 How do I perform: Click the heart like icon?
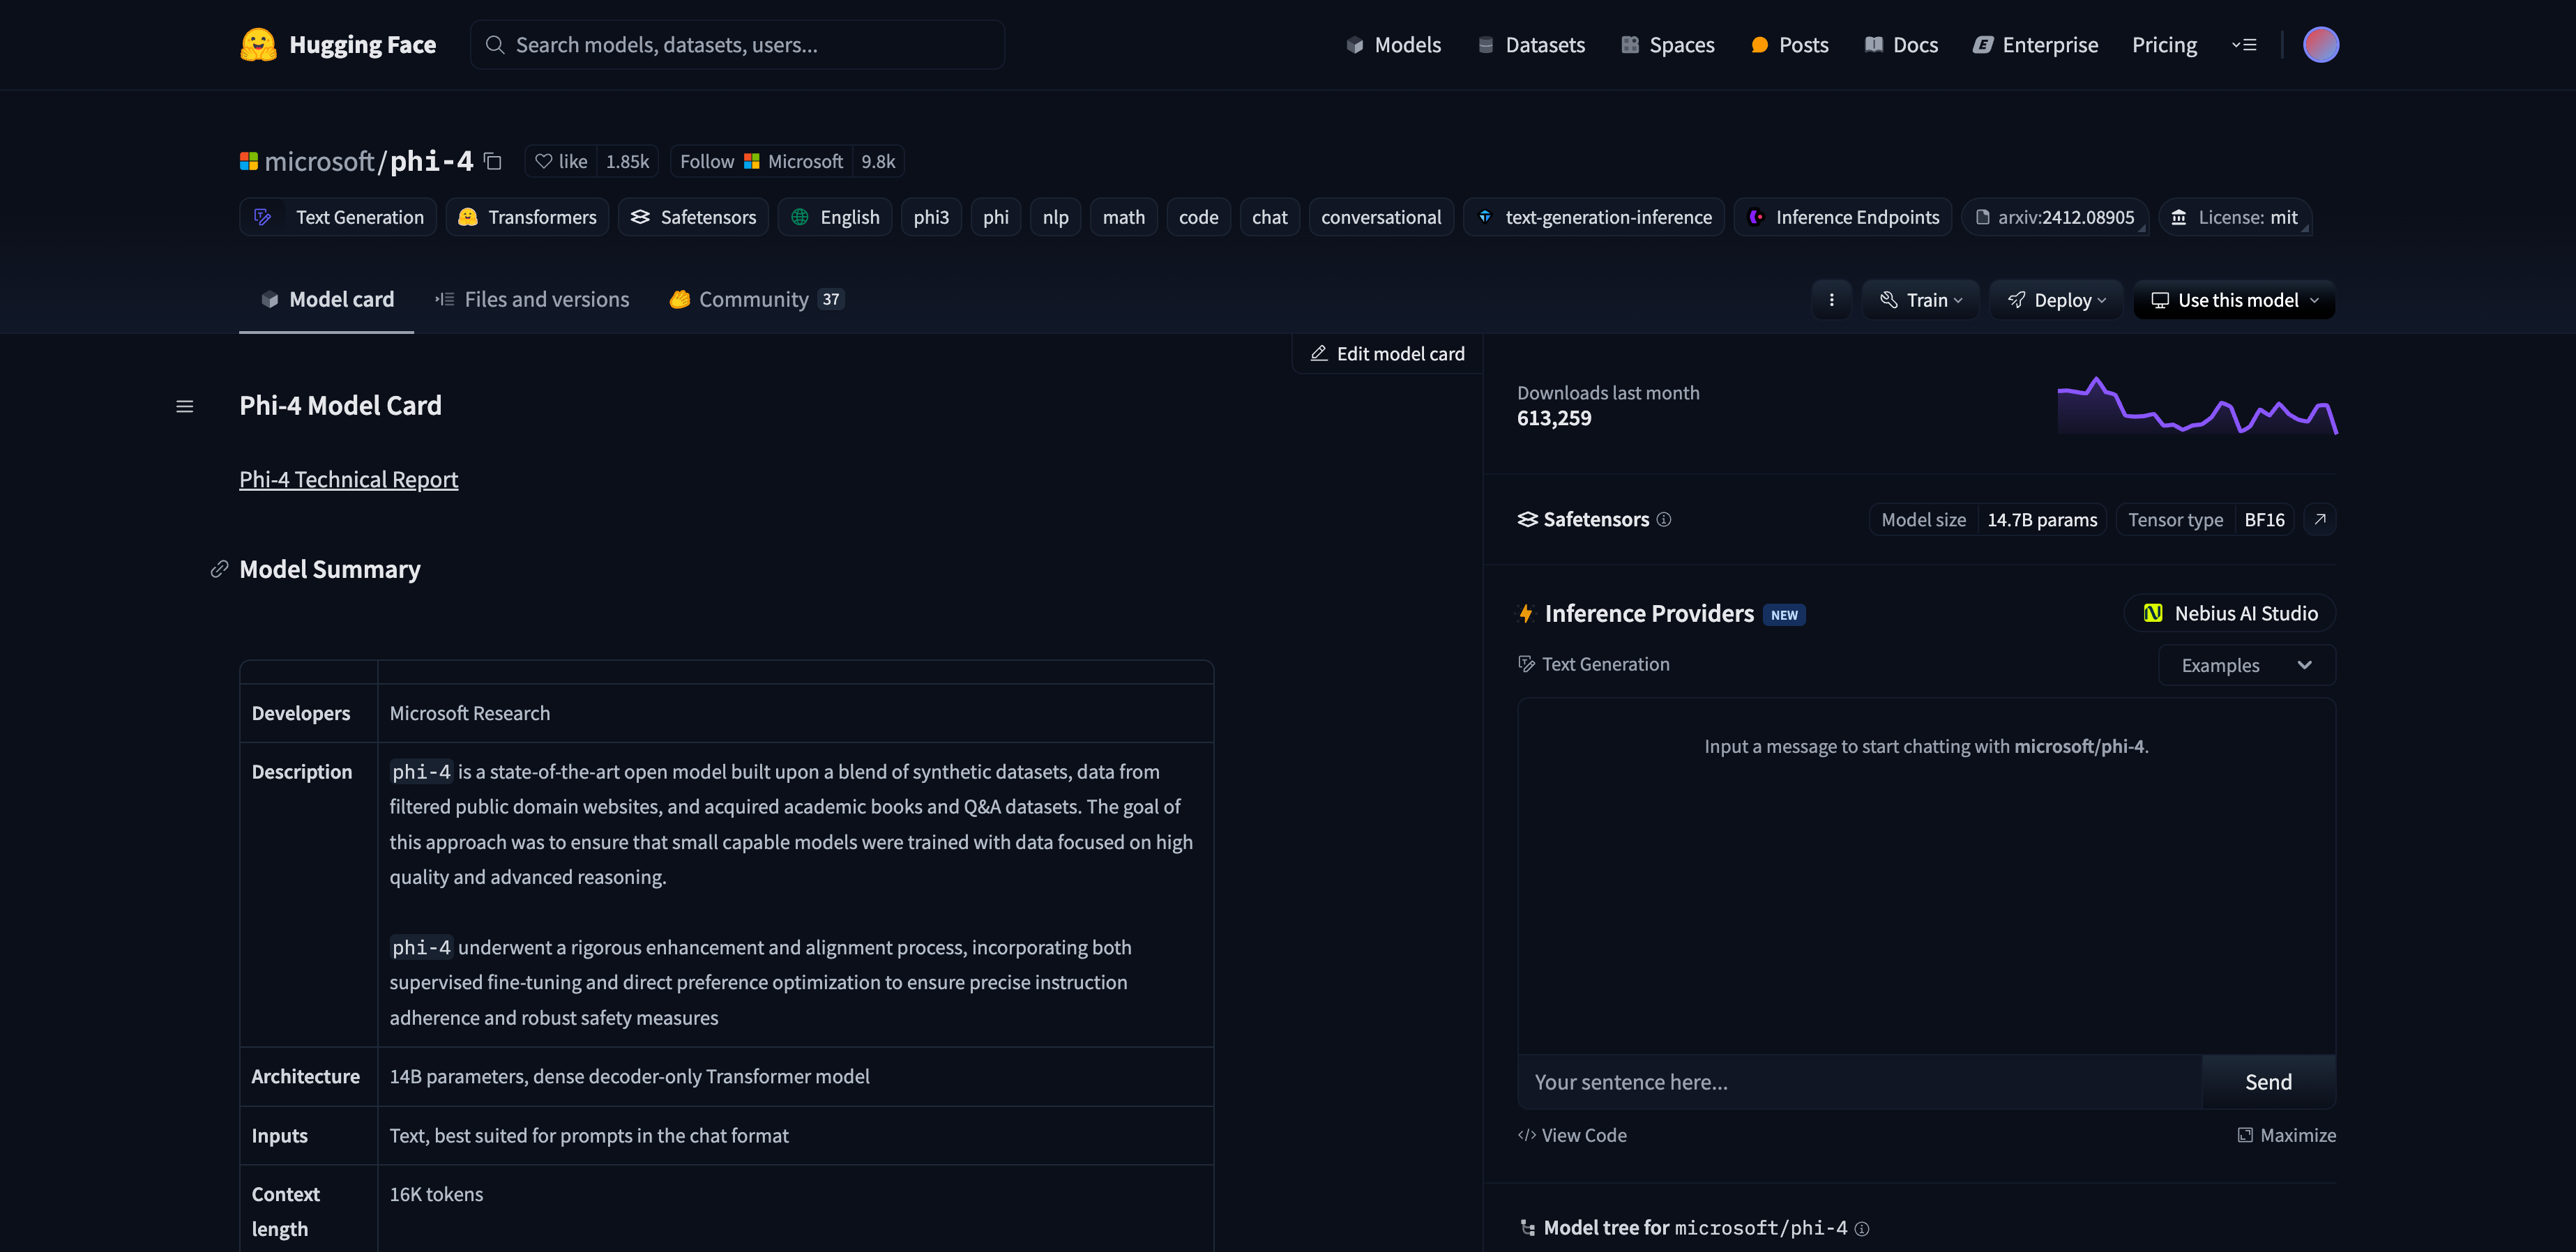click(x=543, y=161)
